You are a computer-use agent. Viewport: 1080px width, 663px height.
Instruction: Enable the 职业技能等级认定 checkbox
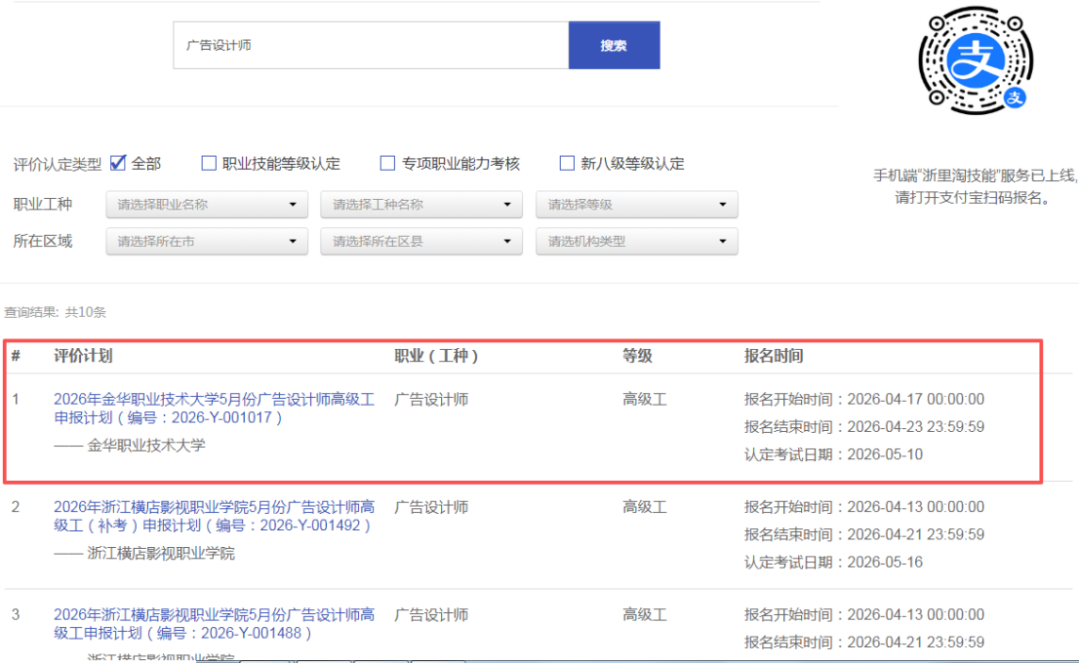pyautogui.click(x=209, y=162)
